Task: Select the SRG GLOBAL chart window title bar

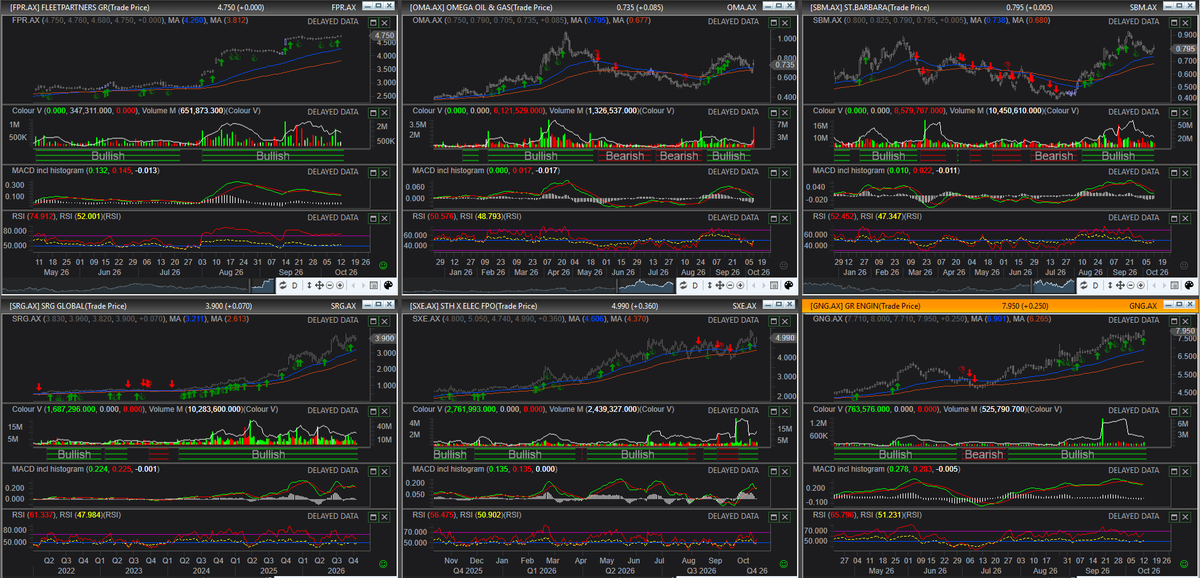Action: pos(200,305)
